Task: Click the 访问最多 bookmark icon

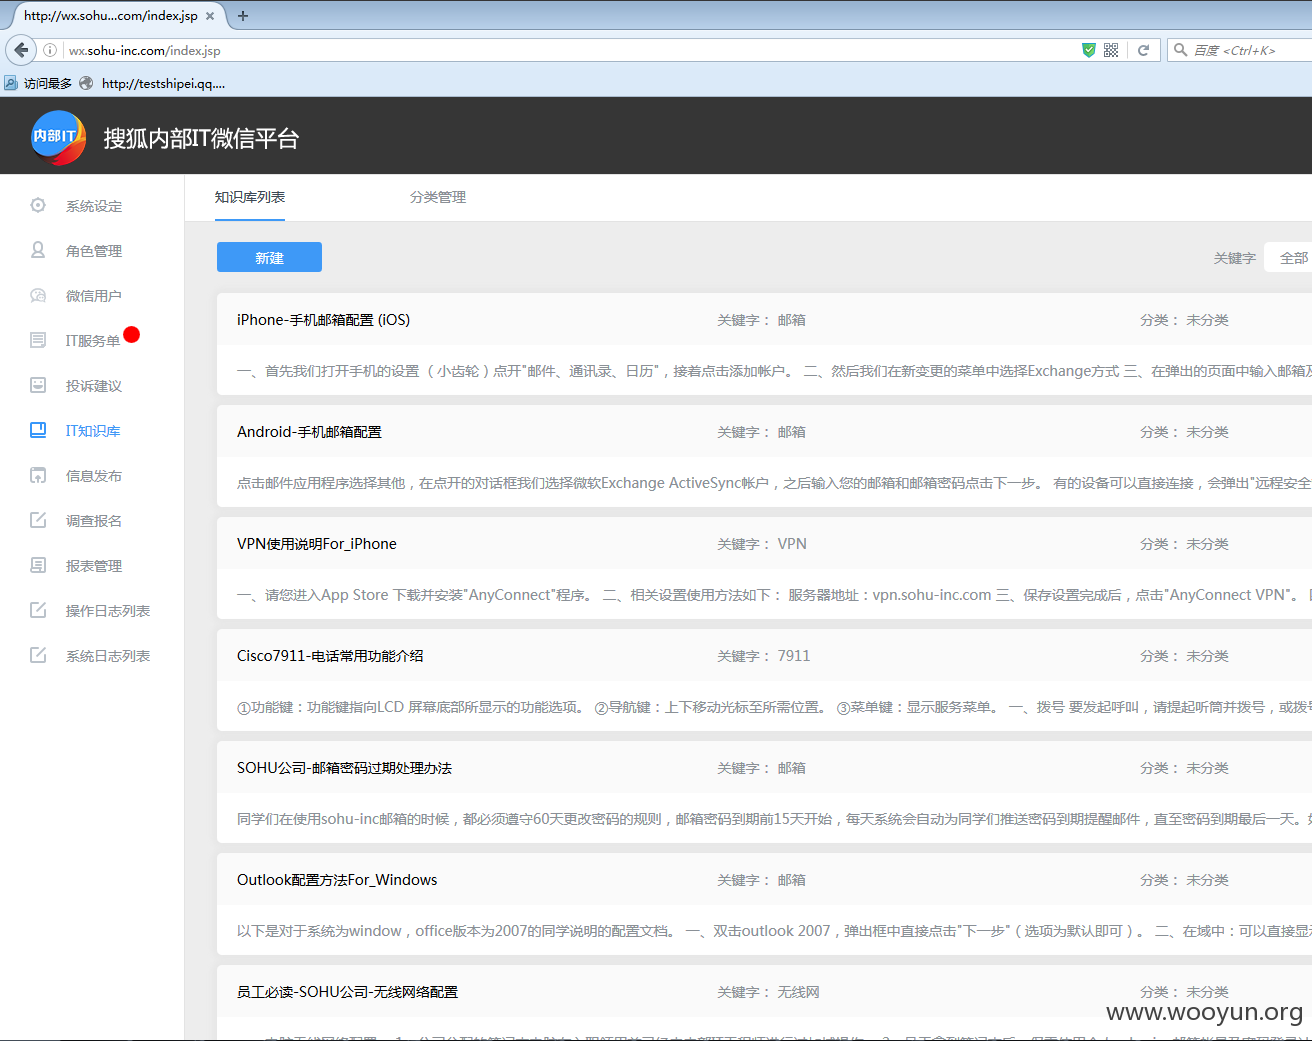Action: tap(11, 83)
